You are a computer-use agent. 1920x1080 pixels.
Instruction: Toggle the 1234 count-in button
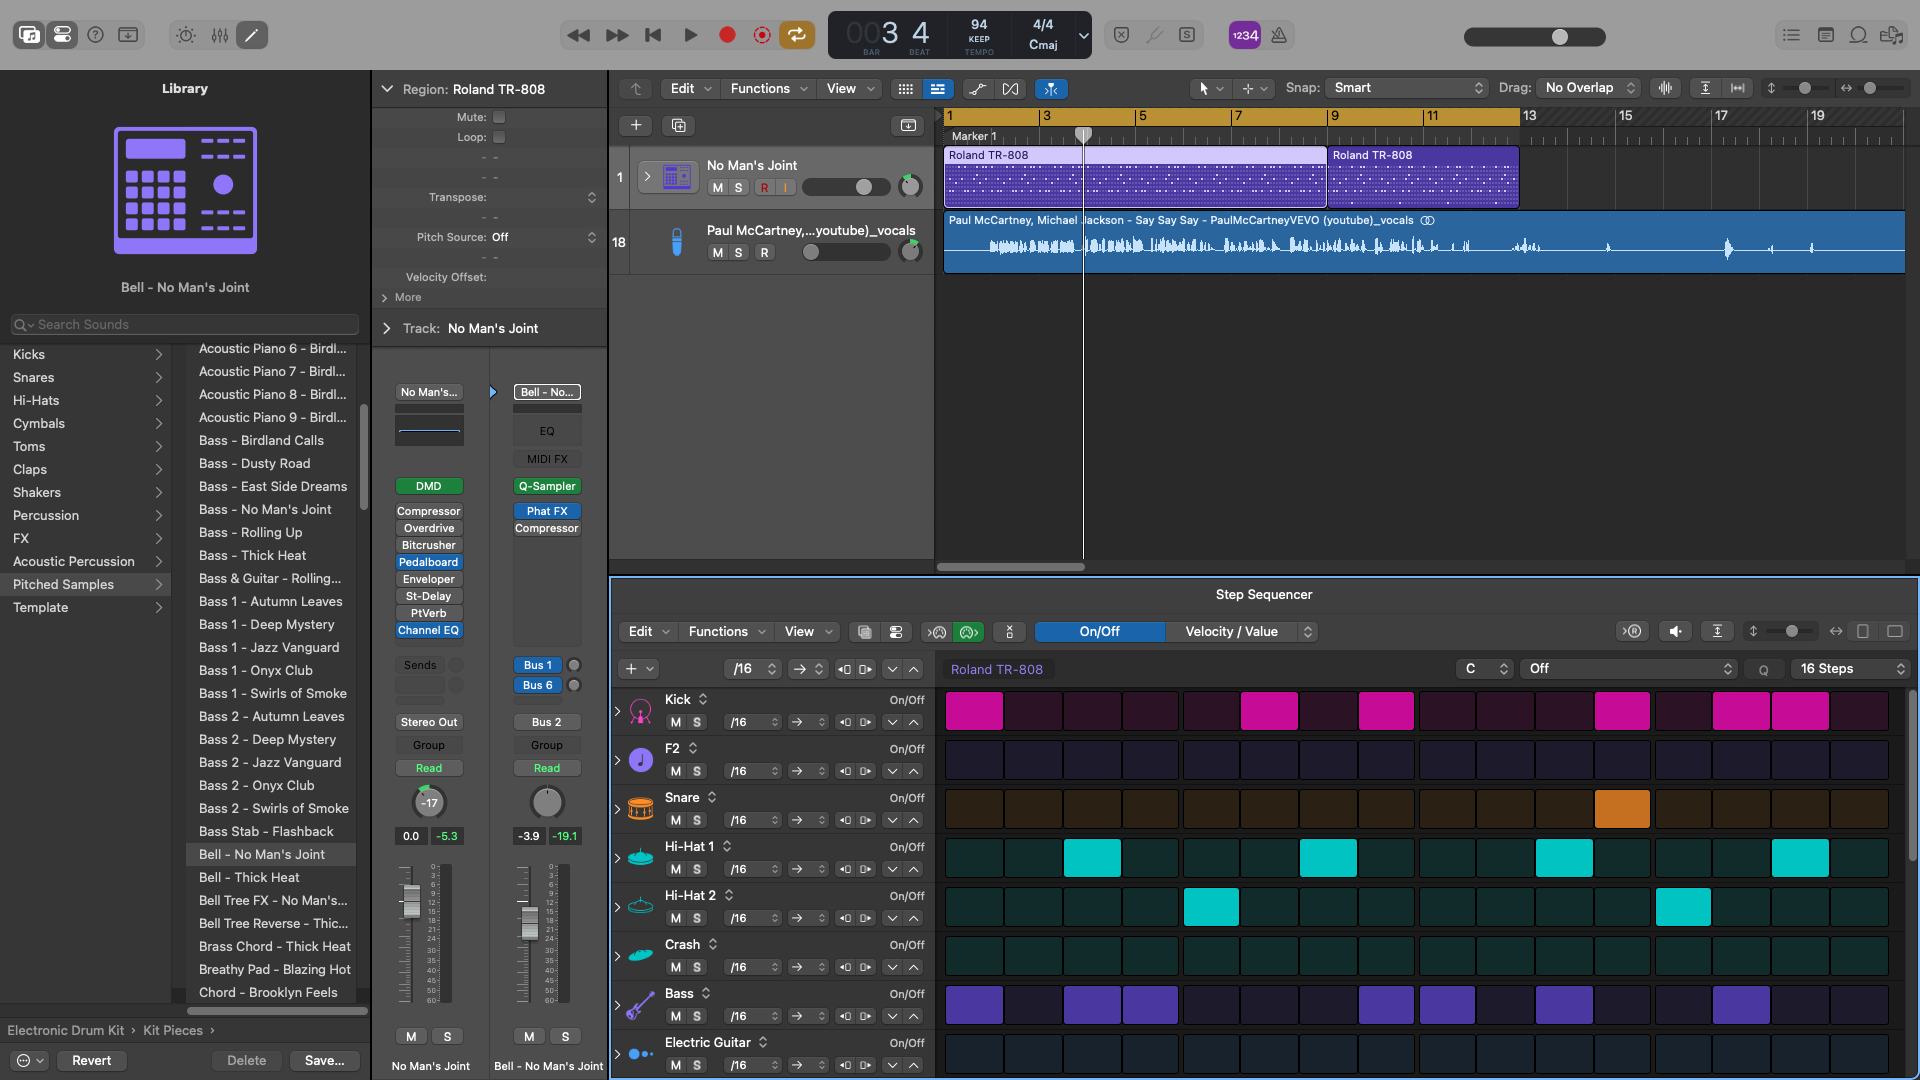coord(1245,35)
